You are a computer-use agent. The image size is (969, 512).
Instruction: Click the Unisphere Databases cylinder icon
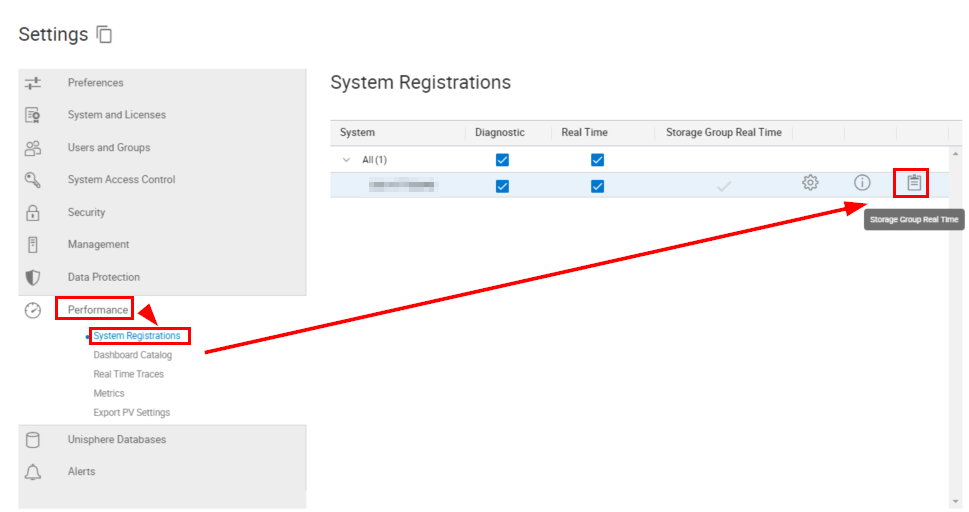coord(33,440)
